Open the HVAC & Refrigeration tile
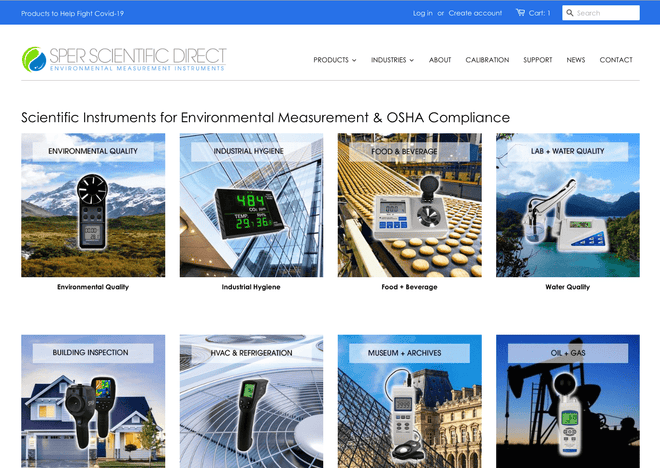 tap(251, 401)
